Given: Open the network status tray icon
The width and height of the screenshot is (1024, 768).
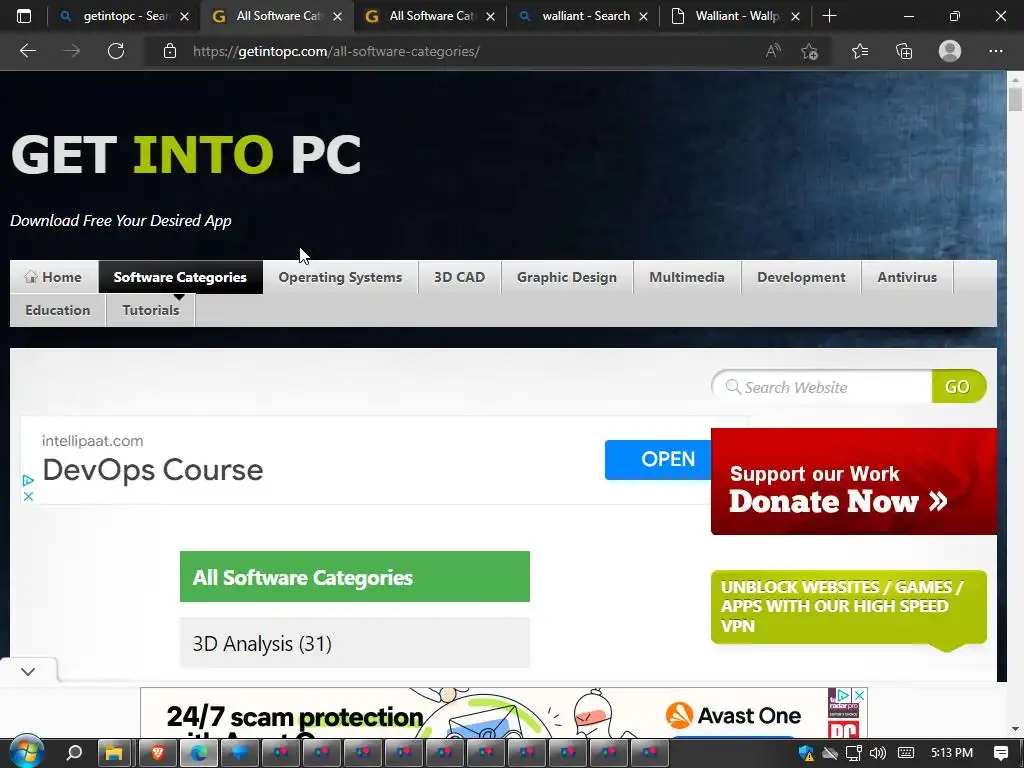Looking at the screenshot, I should [854, 753].
